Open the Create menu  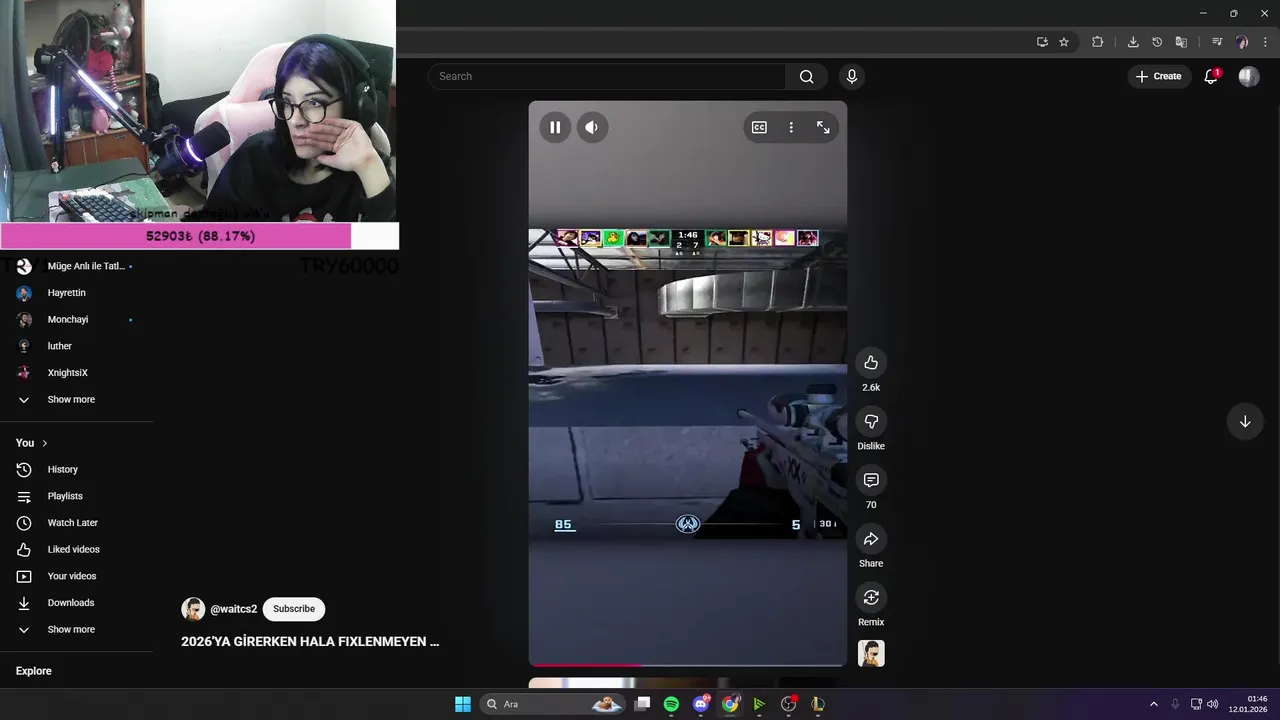(1159, 76)
